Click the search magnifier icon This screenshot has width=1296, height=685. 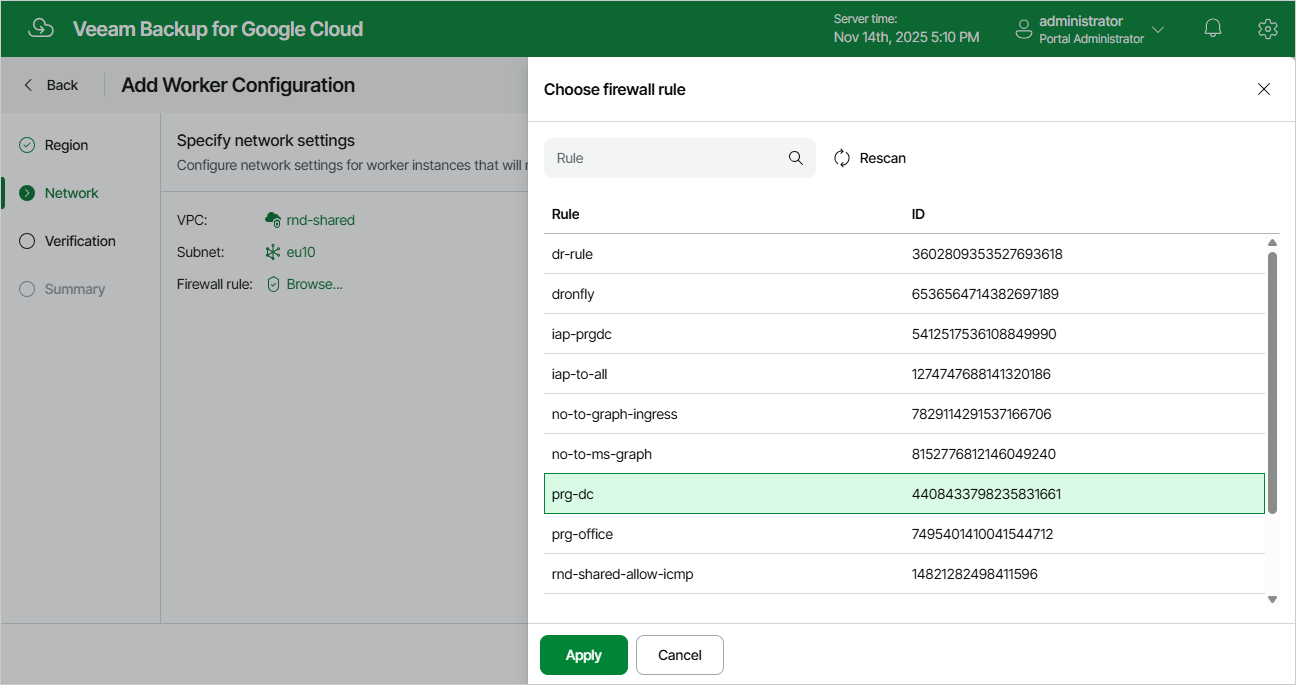796,158
